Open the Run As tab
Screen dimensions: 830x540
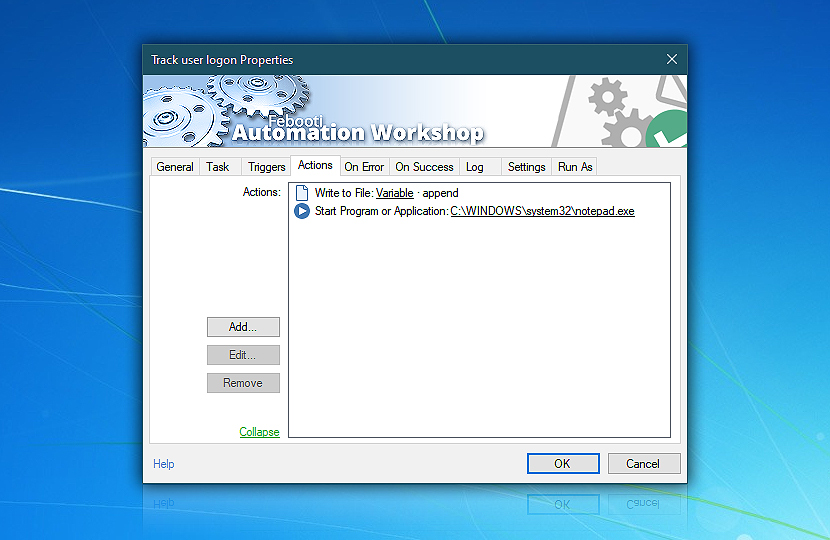pos(575,167)
